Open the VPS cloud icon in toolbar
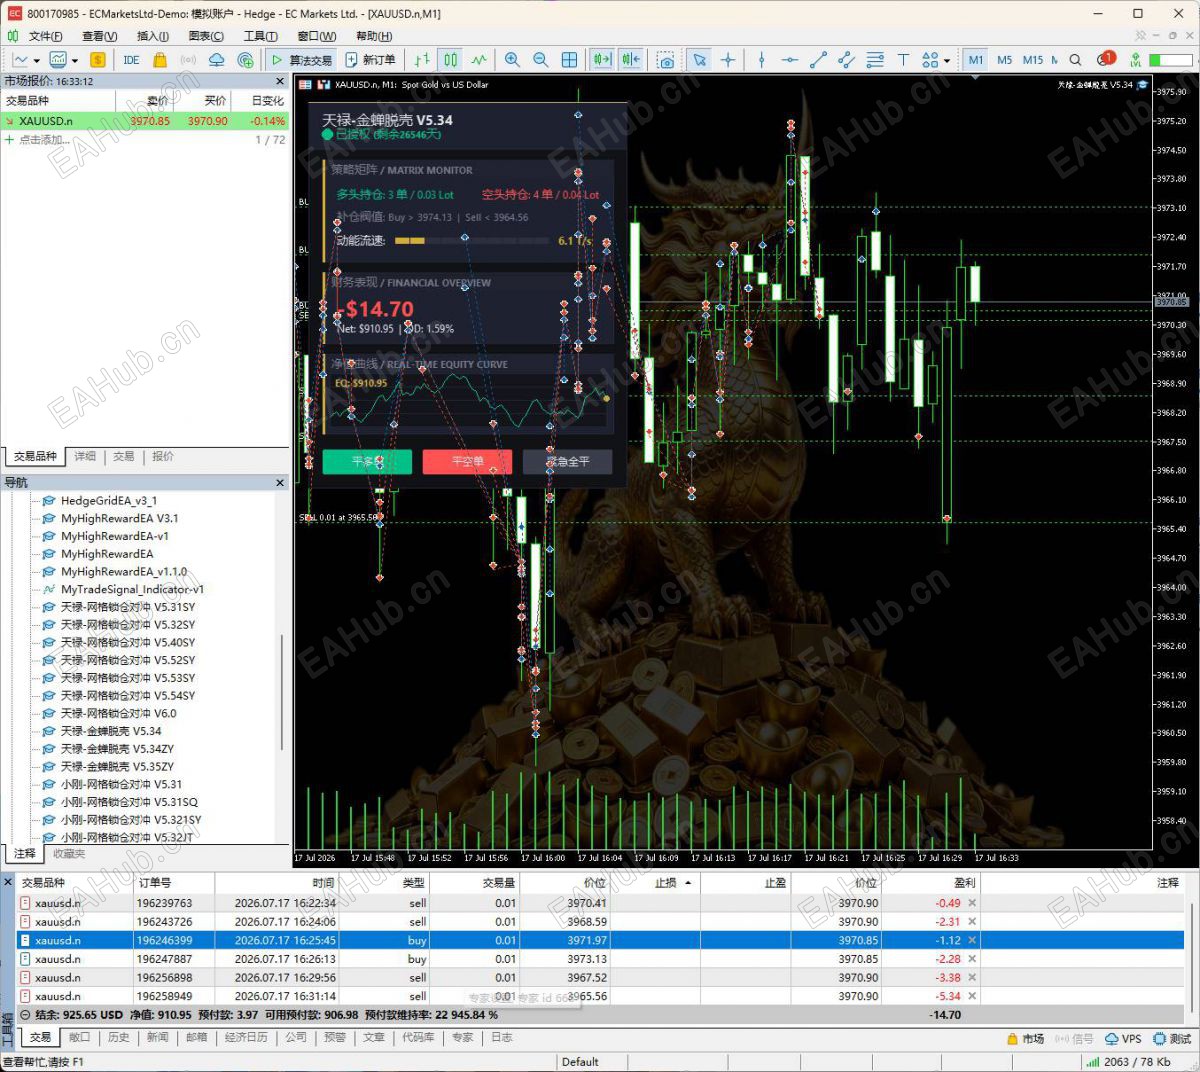This screenshot has width=1200, height=1072. (x=216, y=60)
